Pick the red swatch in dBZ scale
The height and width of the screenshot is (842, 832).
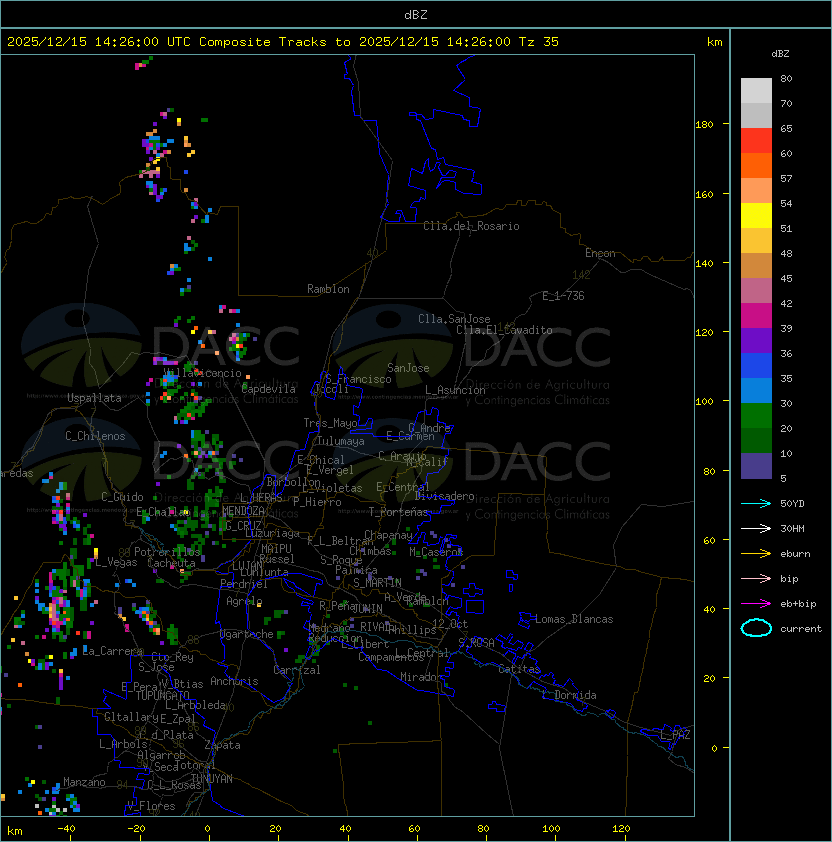[x=756, y=140]
